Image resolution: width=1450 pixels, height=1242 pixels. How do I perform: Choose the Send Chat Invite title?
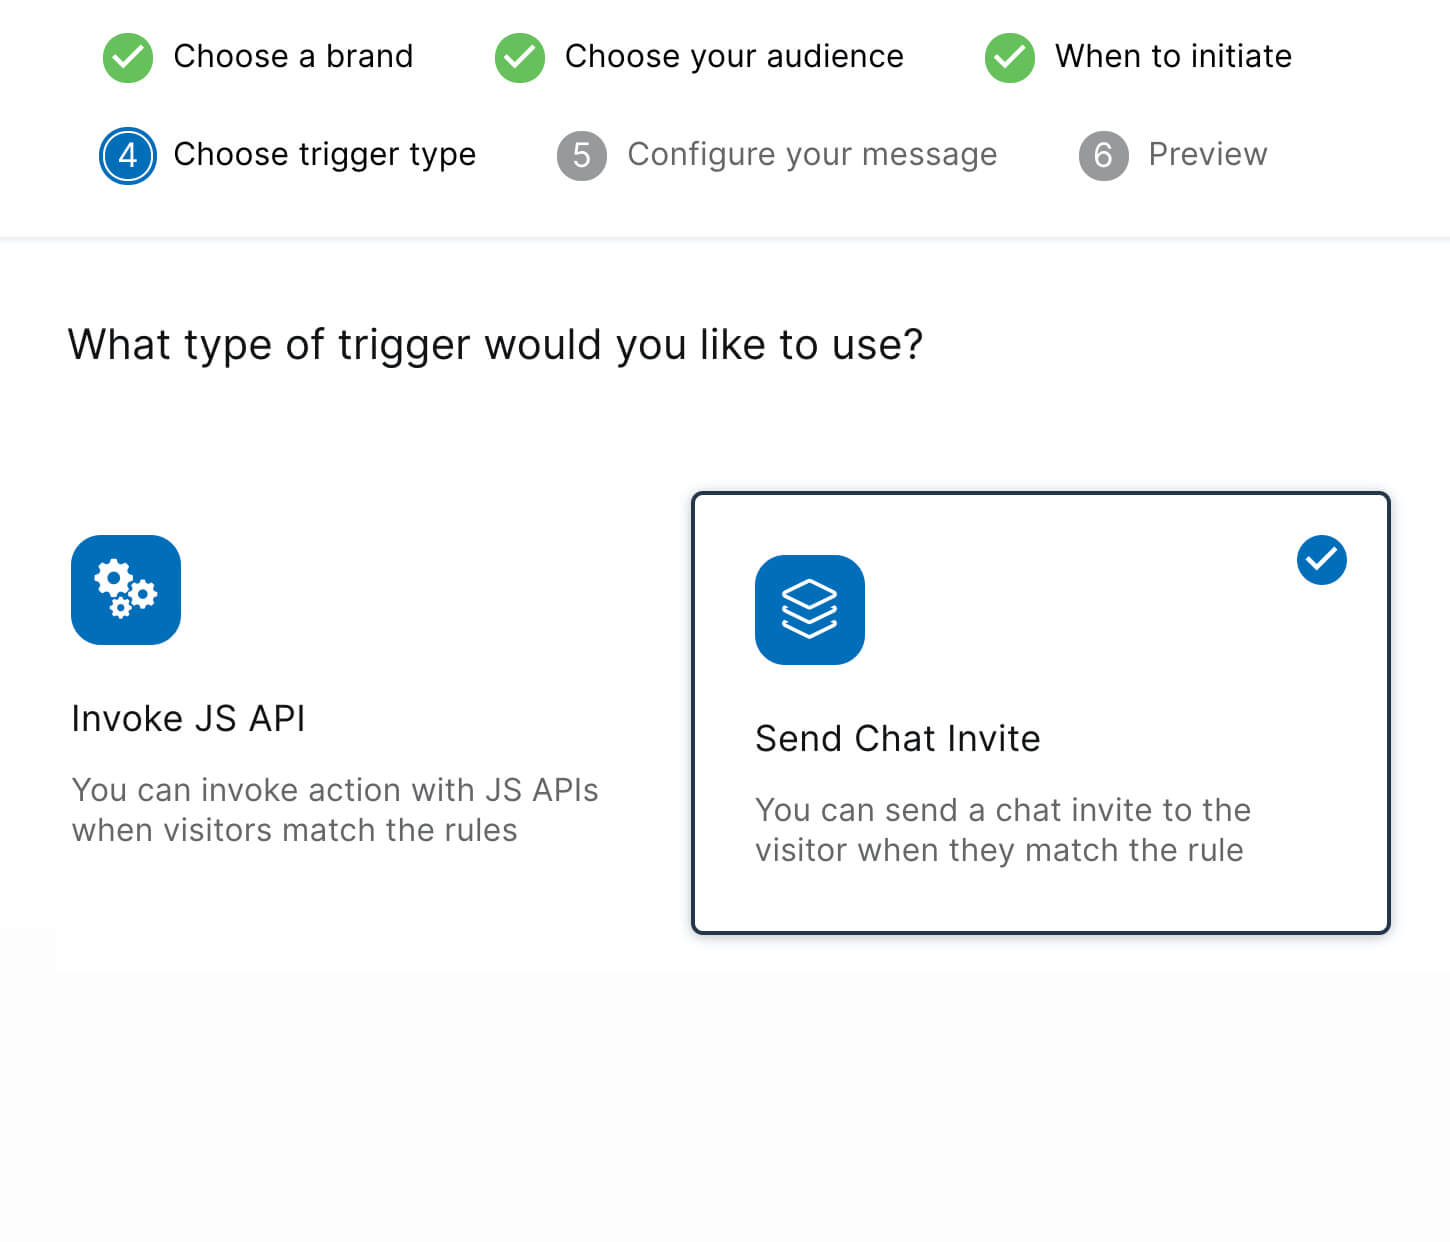pyautogui.click(x=897, y=739)
